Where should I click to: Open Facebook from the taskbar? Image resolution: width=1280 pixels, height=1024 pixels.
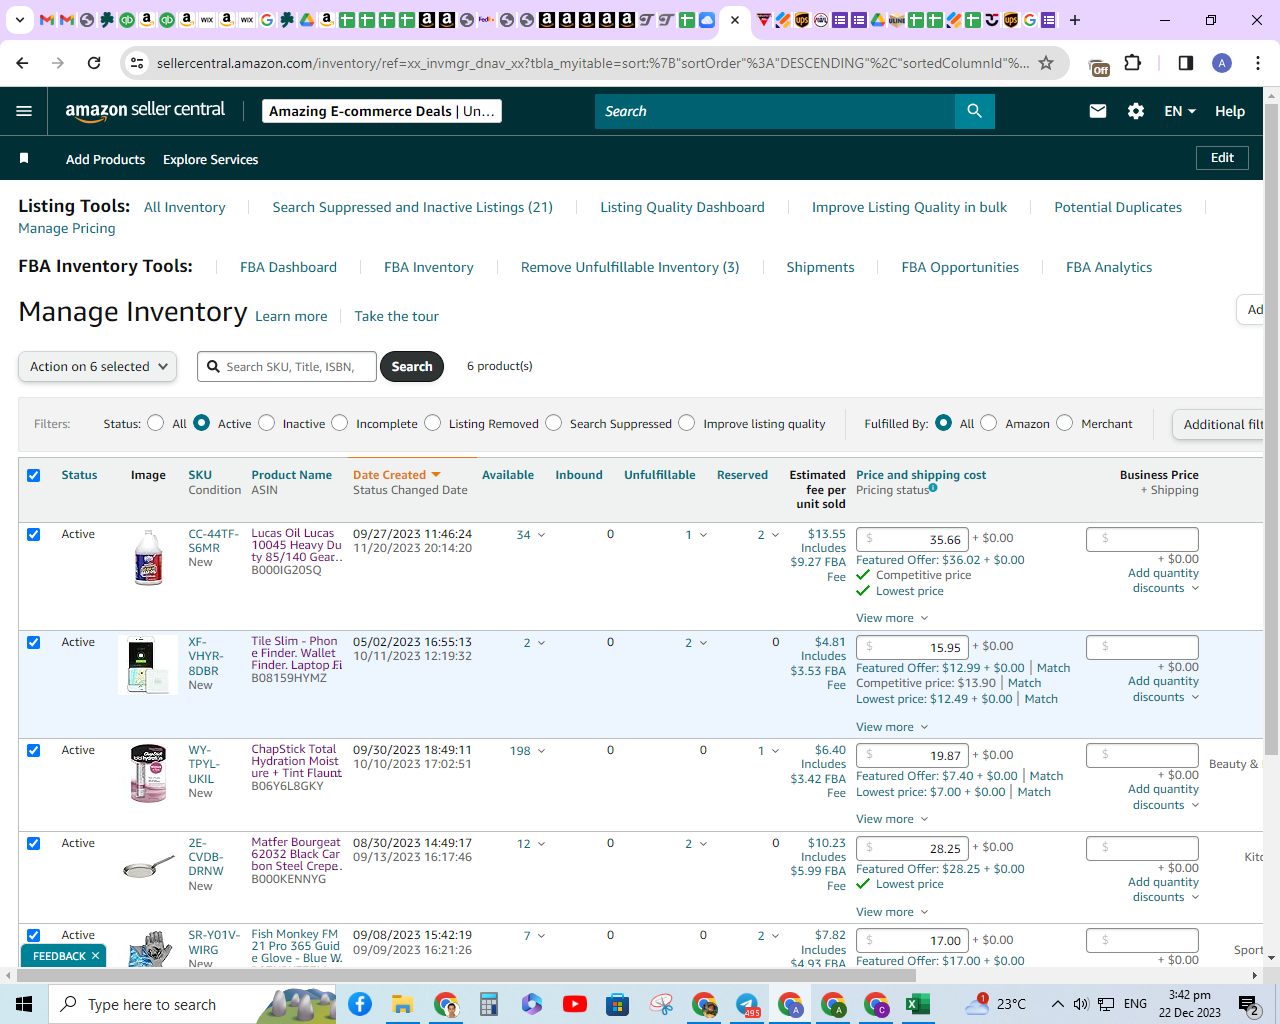coord(360,1004)
